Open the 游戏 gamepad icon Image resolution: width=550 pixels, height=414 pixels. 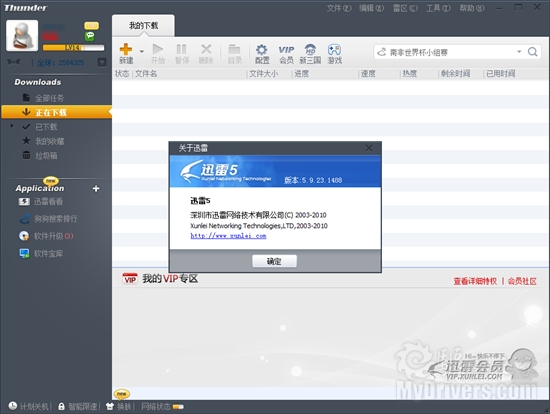tap(334, 49)
